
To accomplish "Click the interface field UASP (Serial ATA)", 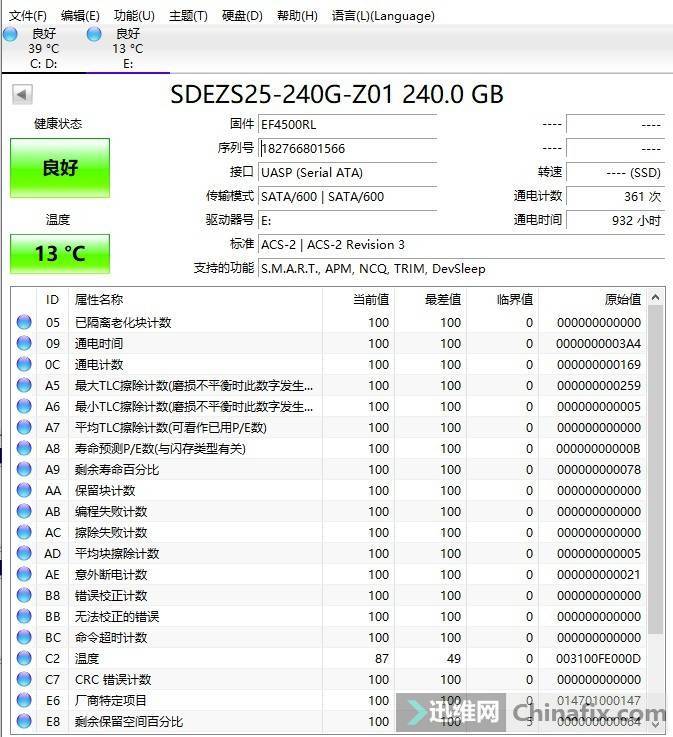I will point(348,172).
